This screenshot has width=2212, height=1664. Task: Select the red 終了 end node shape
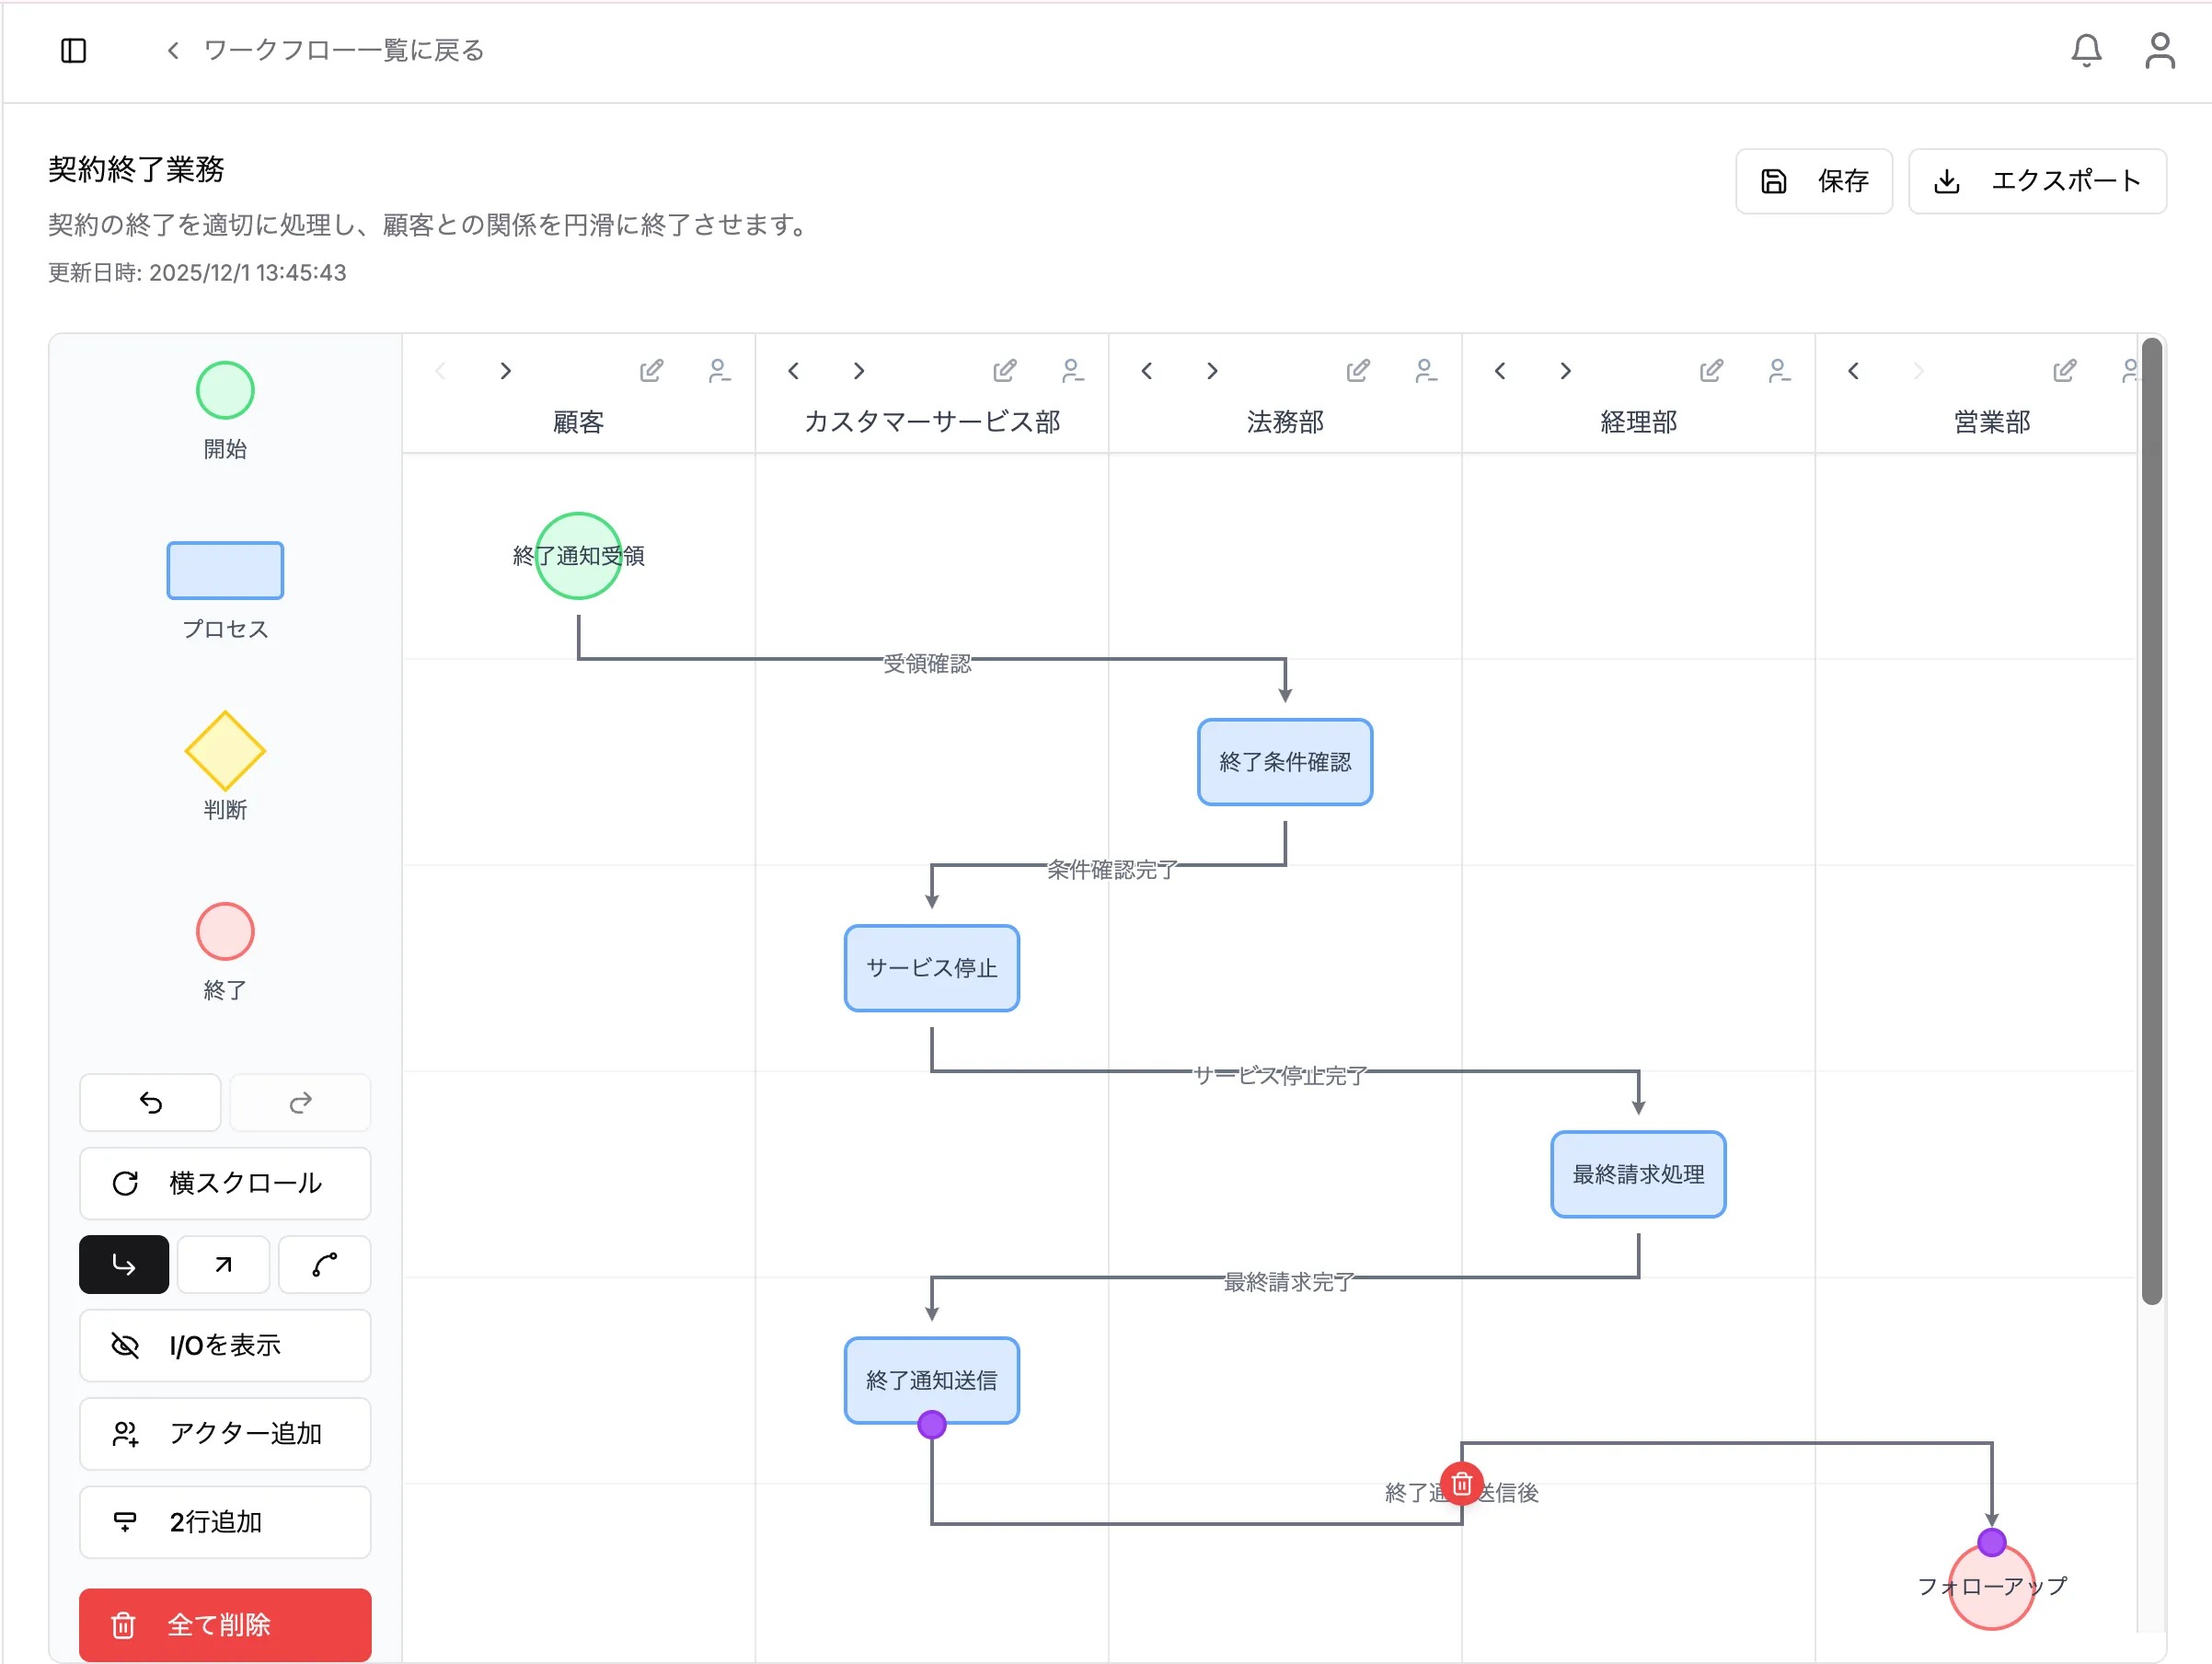tap(225, 931)
